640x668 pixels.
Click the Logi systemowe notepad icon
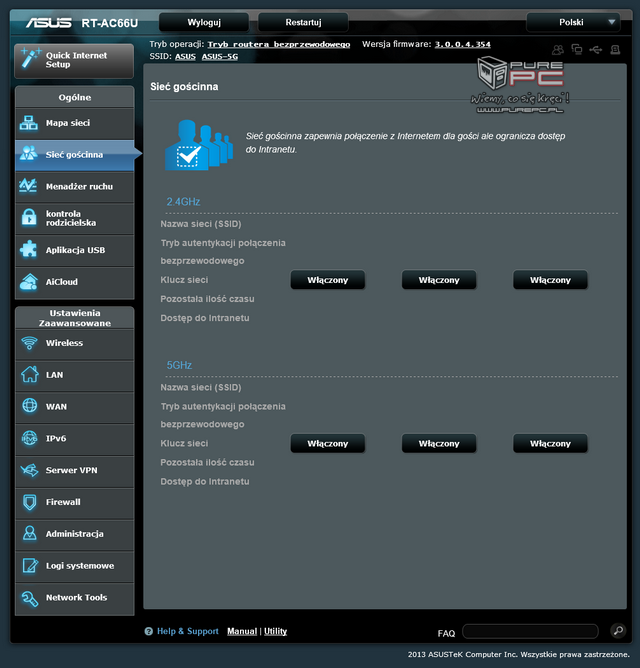click(x=30, y=565)
